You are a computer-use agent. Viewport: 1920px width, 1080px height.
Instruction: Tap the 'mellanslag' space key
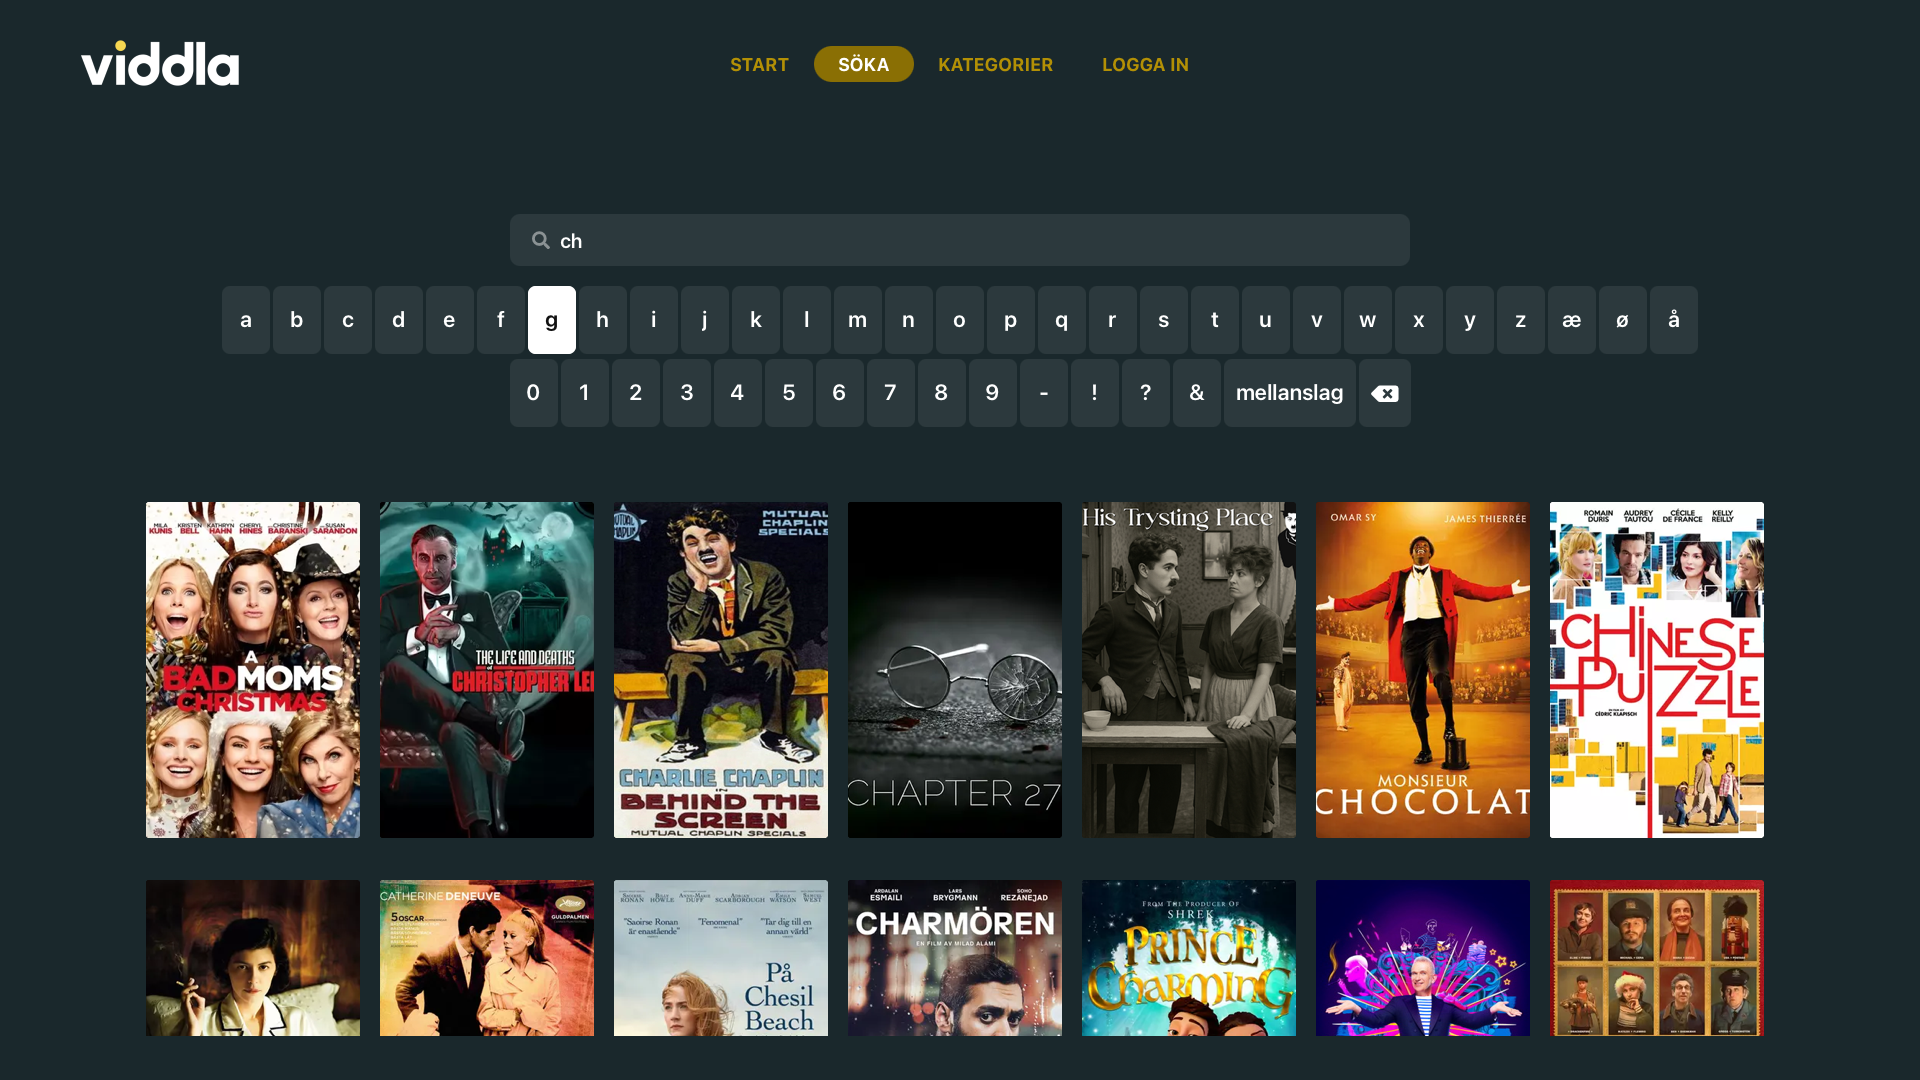(1290, 393)
